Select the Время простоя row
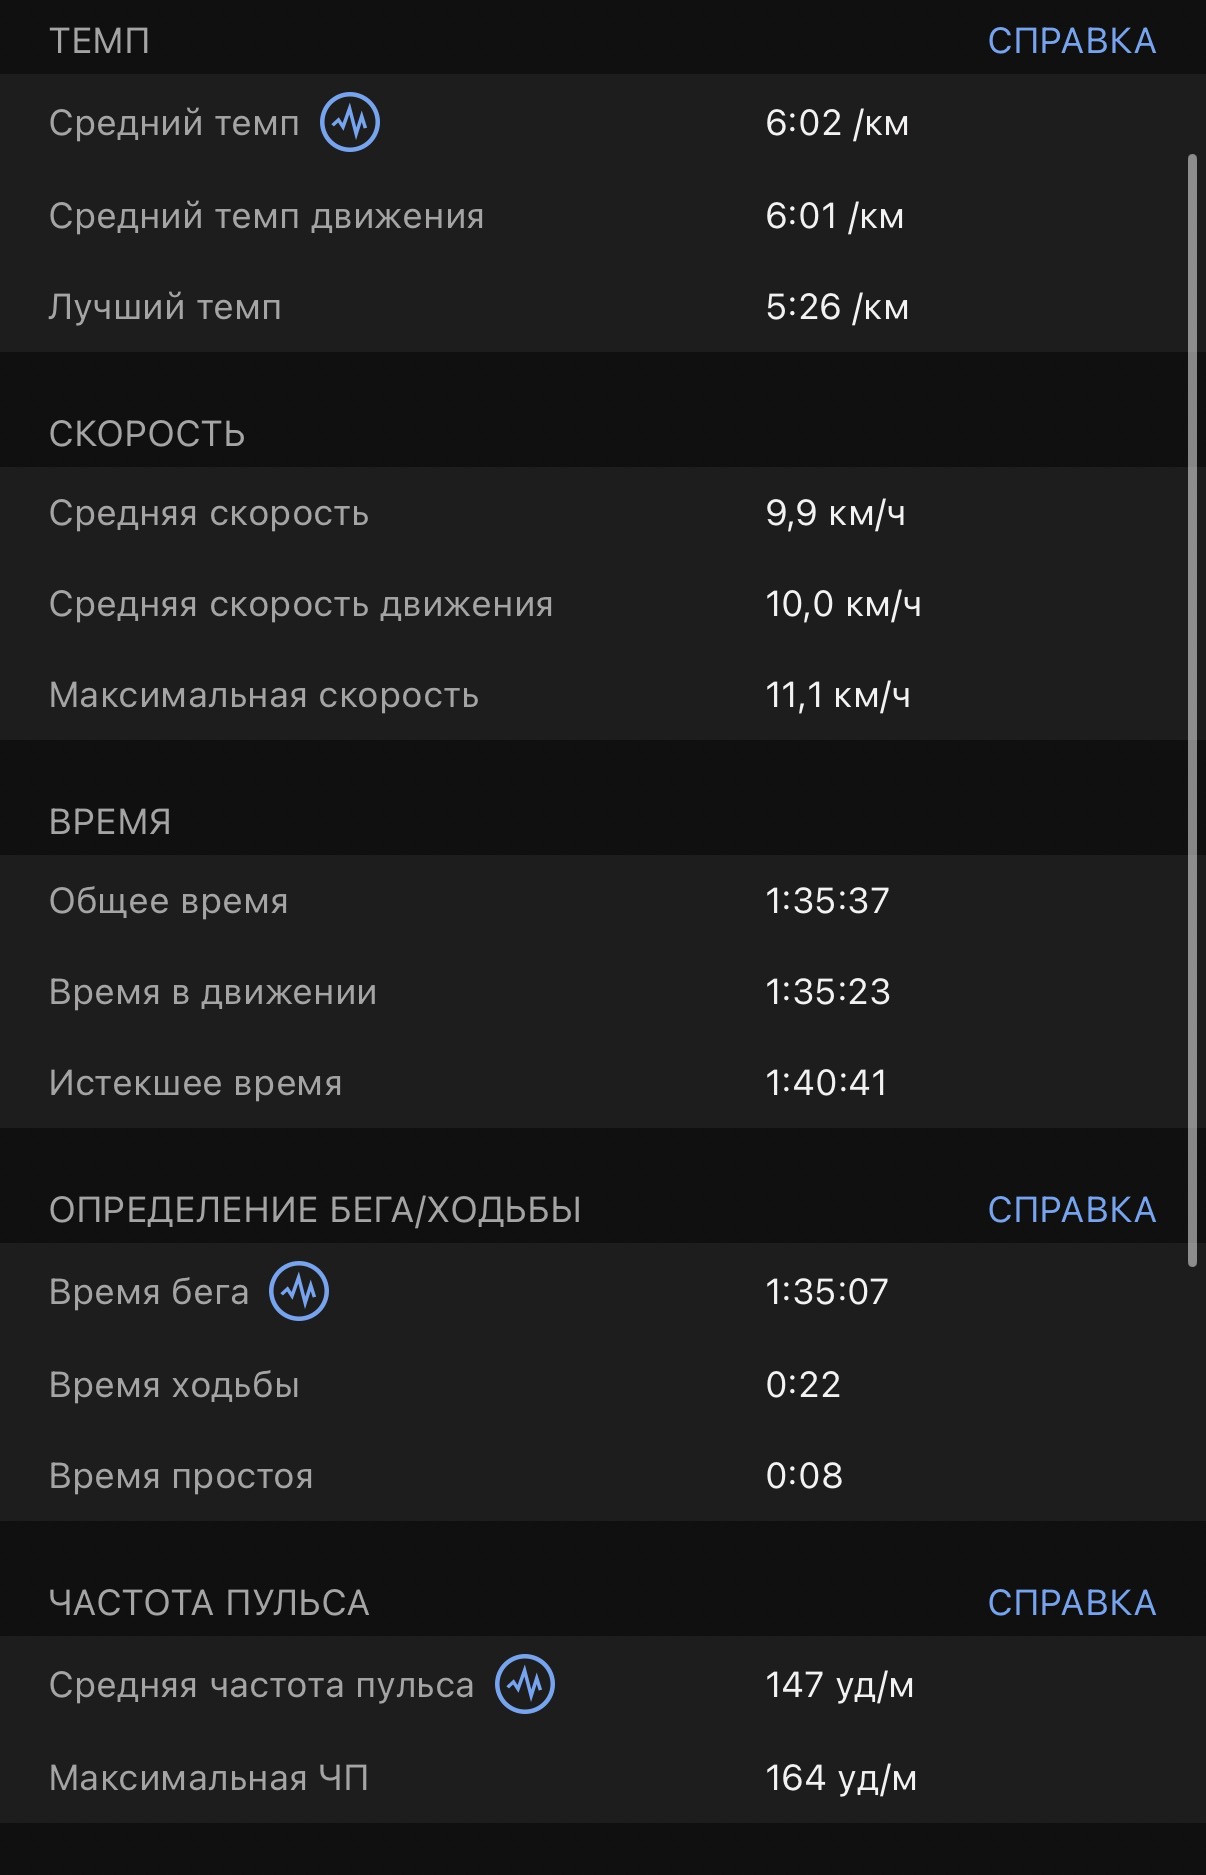1206x1875 pixels. coord(603,1475)
